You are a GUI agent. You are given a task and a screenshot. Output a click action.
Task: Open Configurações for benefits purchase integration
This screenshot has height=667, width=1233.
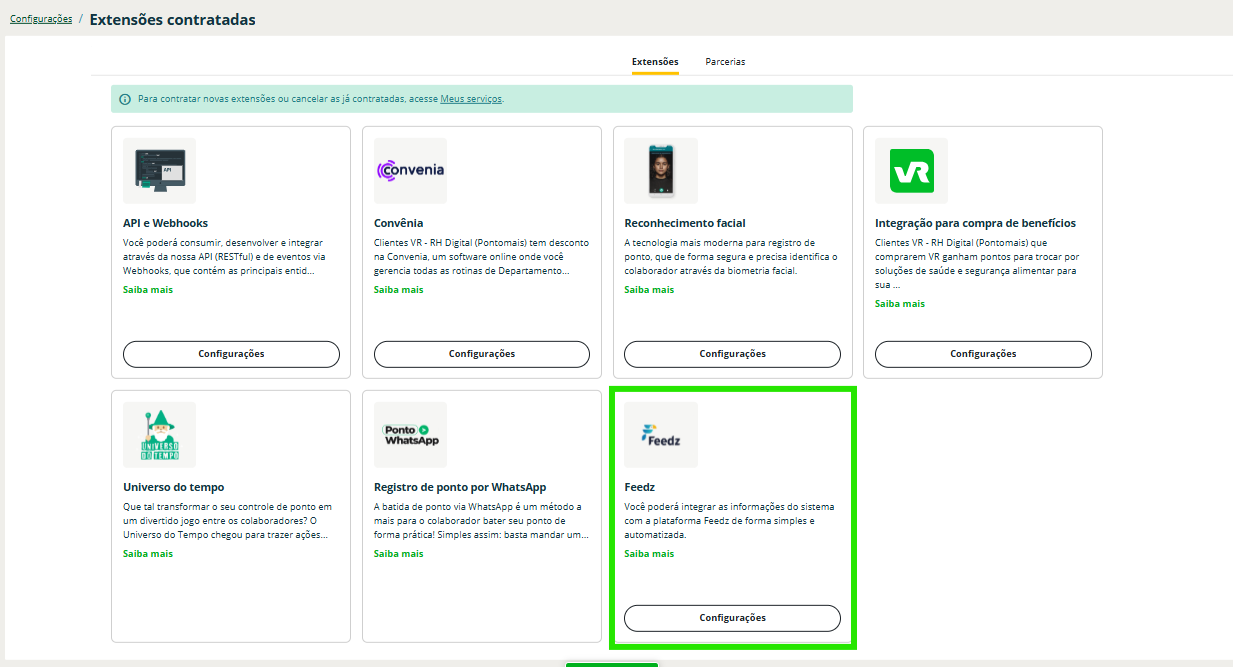(983, 354)
